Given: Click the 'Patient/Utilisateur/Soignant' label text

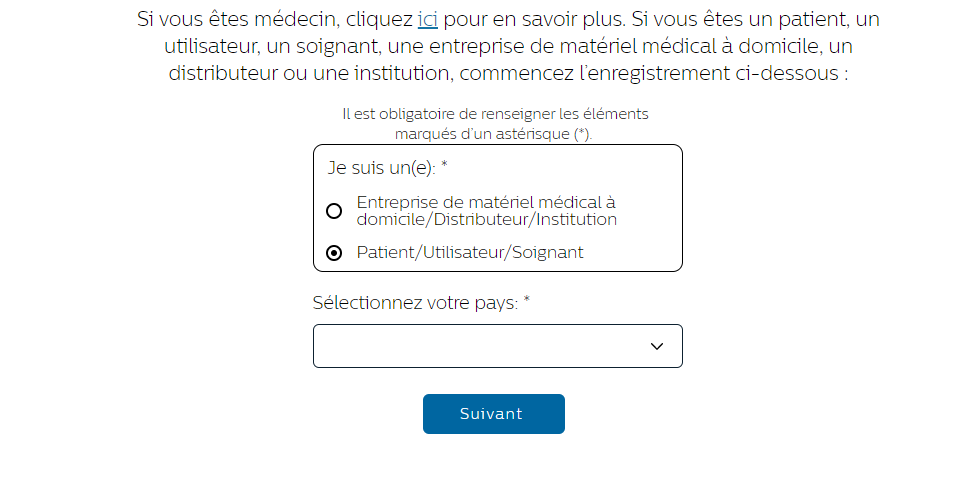Looking at the screenshot, I should (470, 253).
